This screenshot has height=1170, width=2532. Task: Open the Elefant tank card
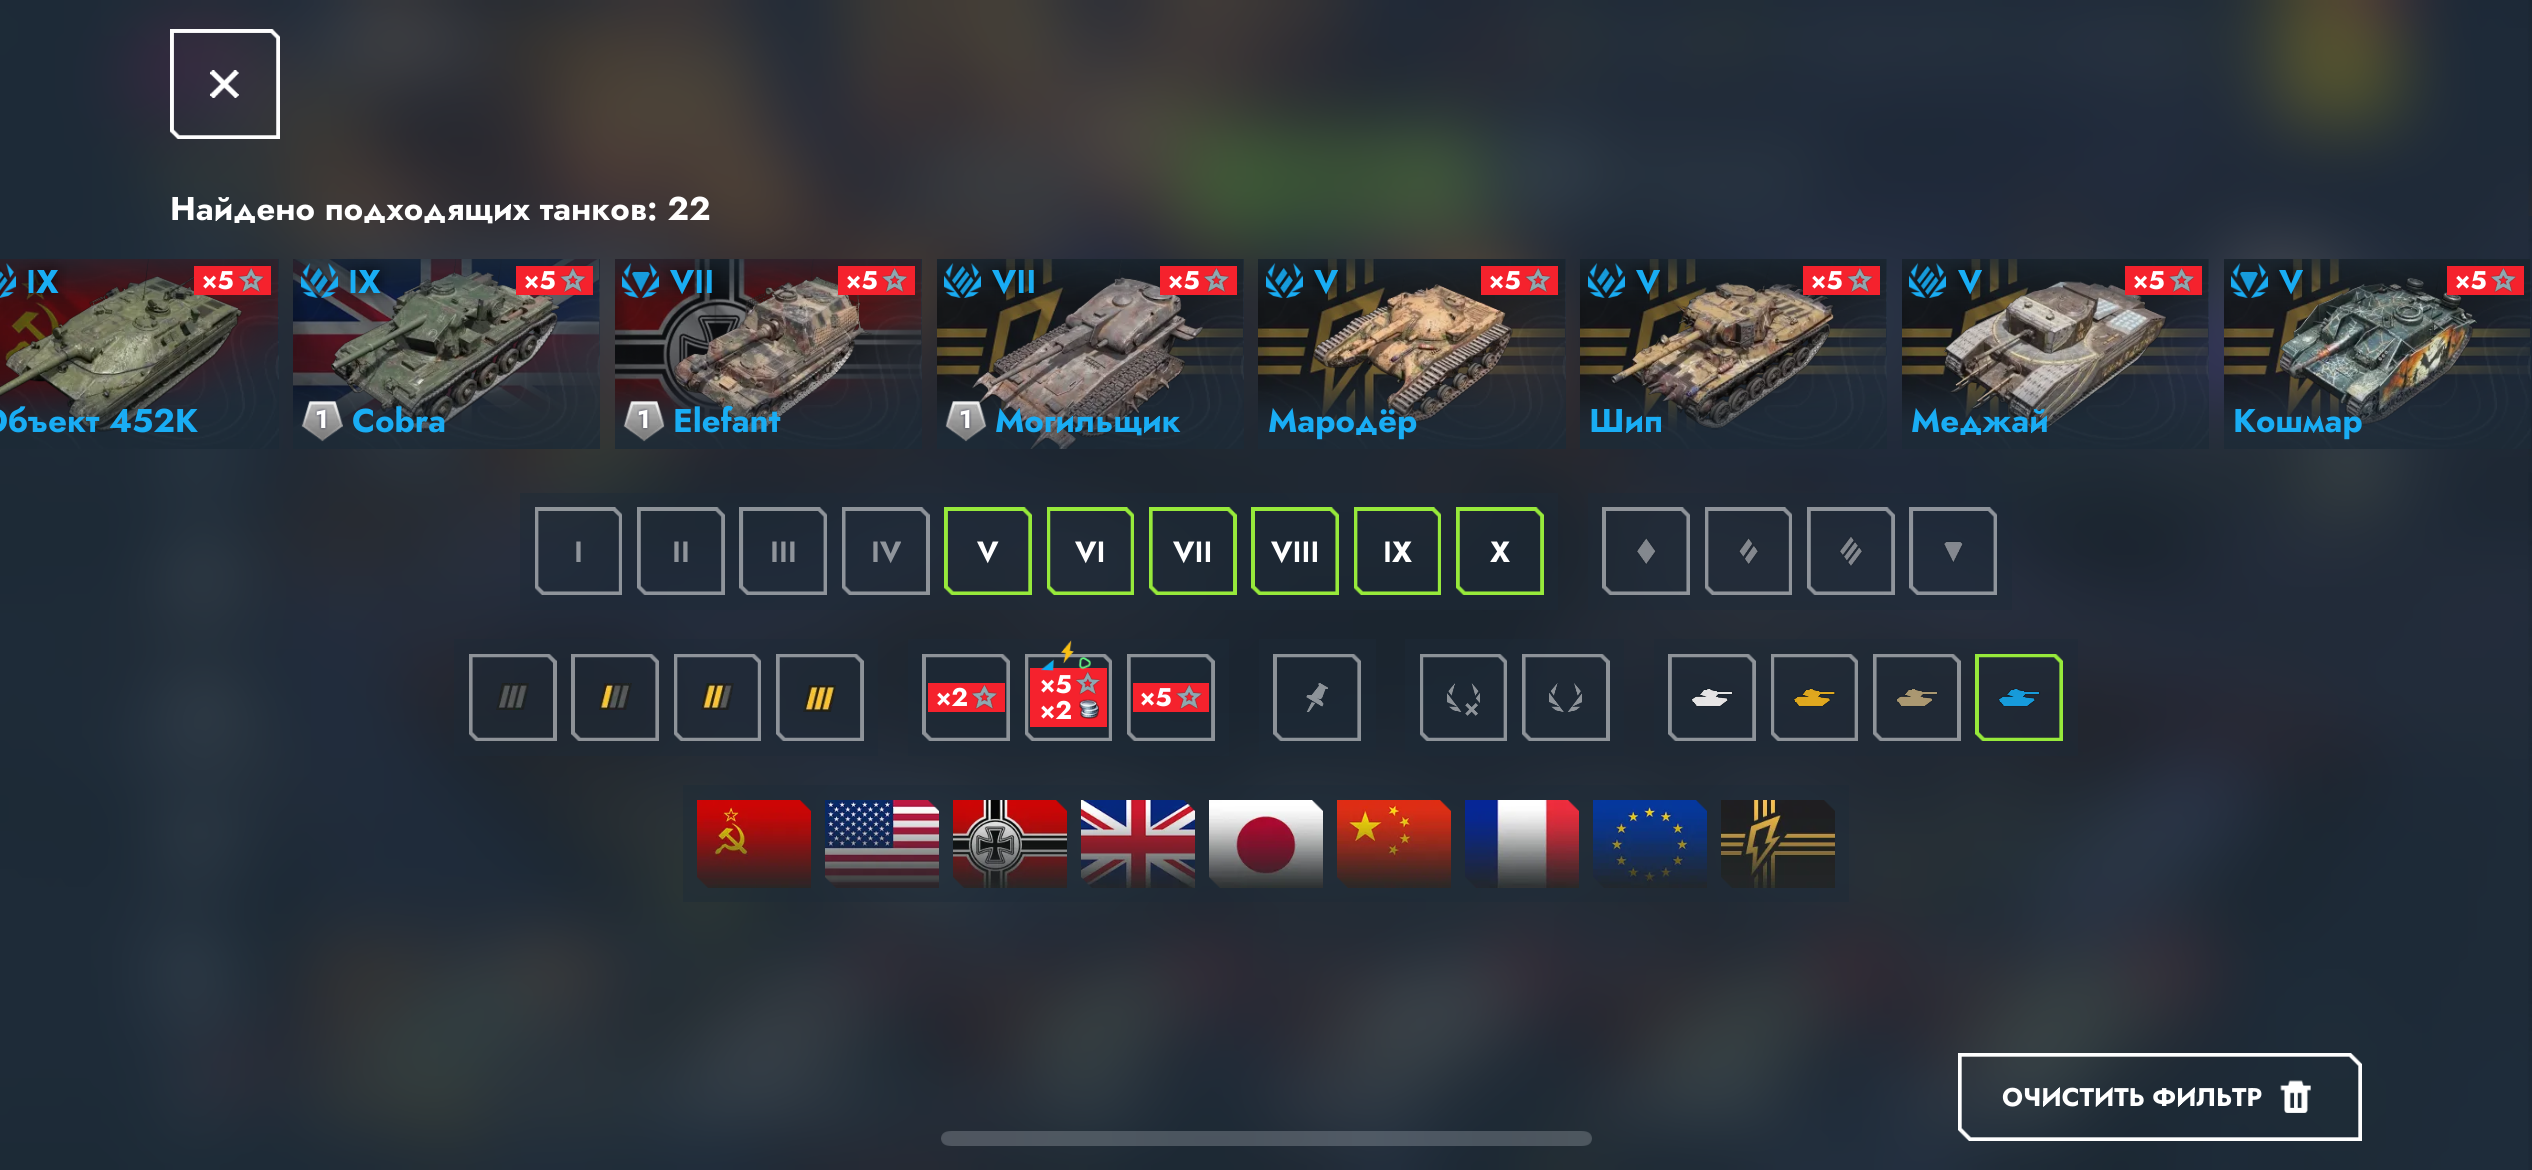click(x=768, y=354)
